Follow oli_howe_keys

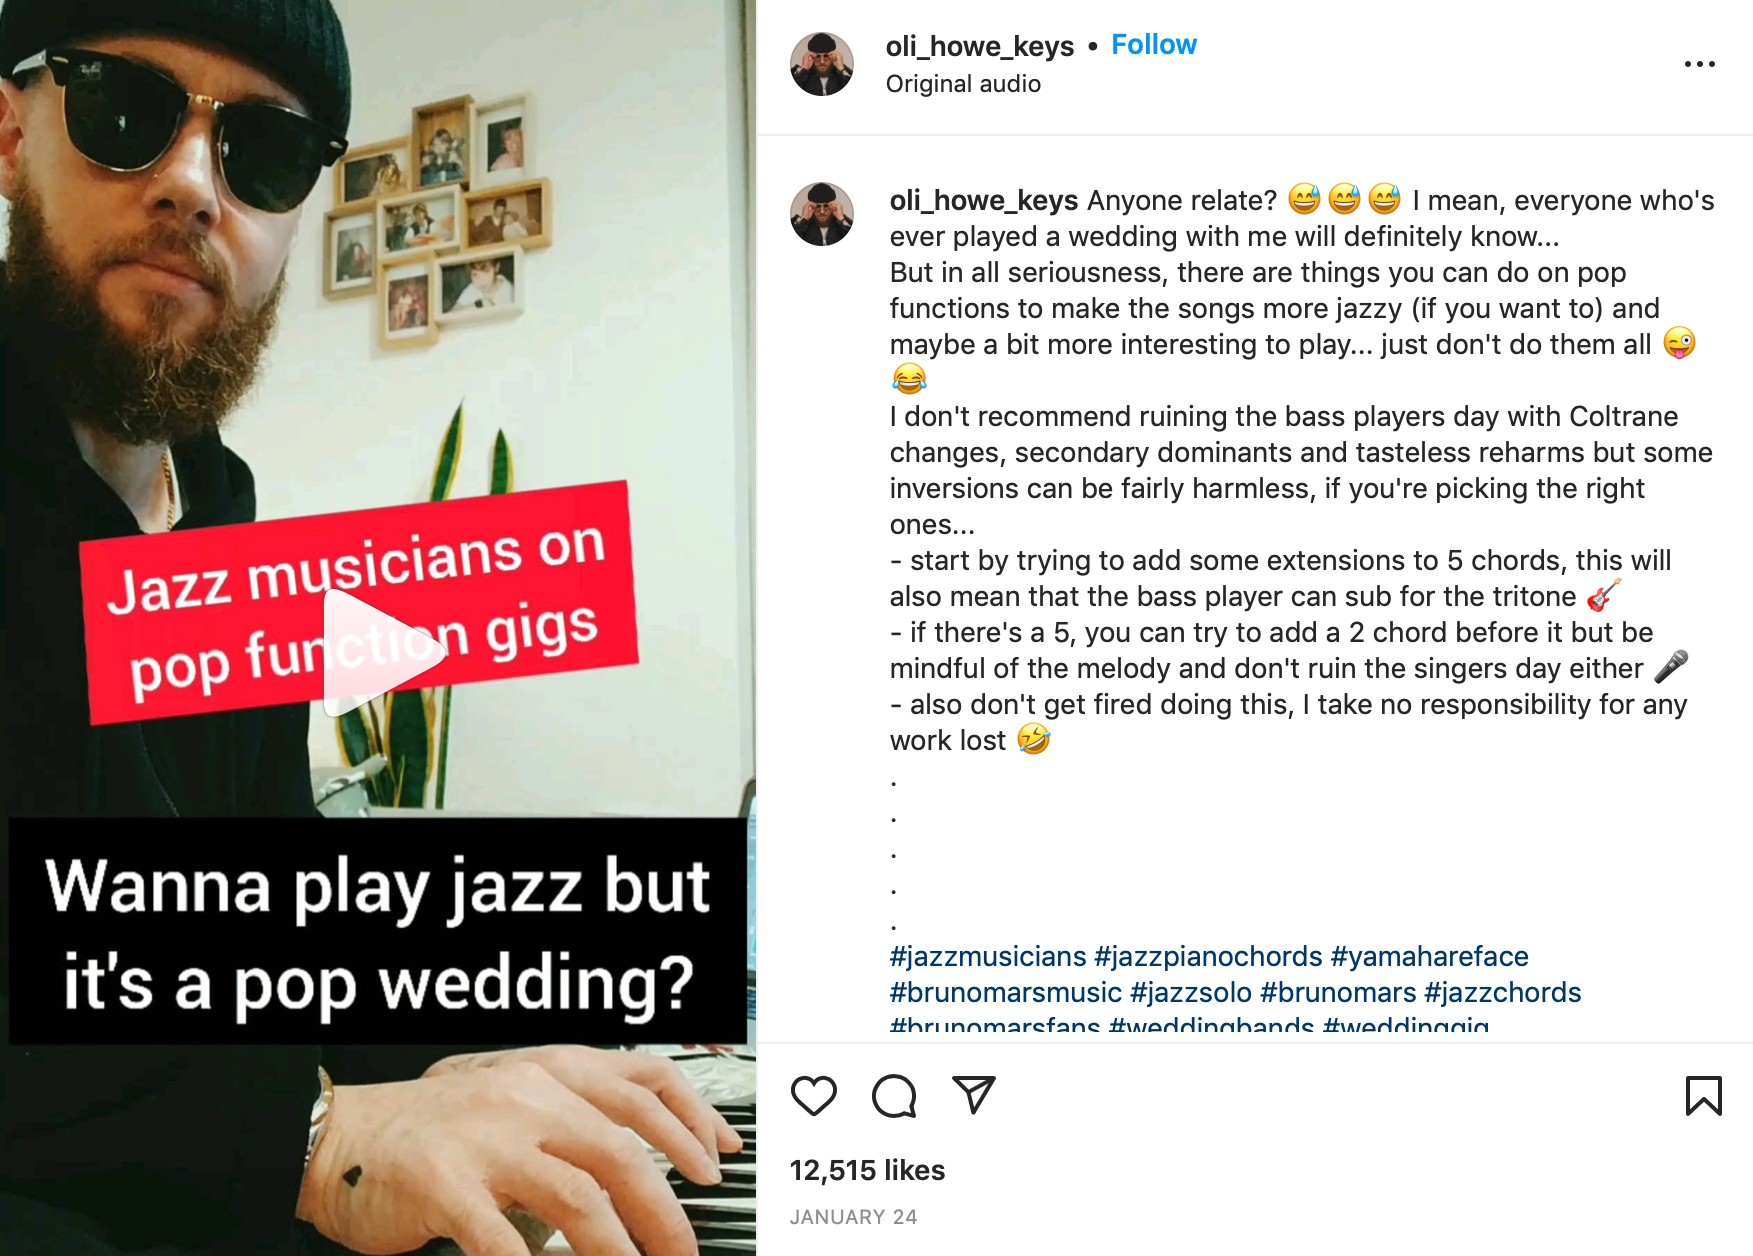point(1153,45)
